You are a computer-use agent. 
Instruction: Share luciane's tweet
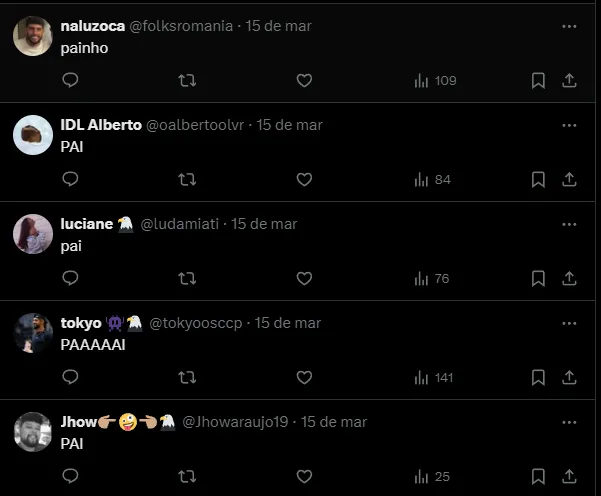(569, 278)
